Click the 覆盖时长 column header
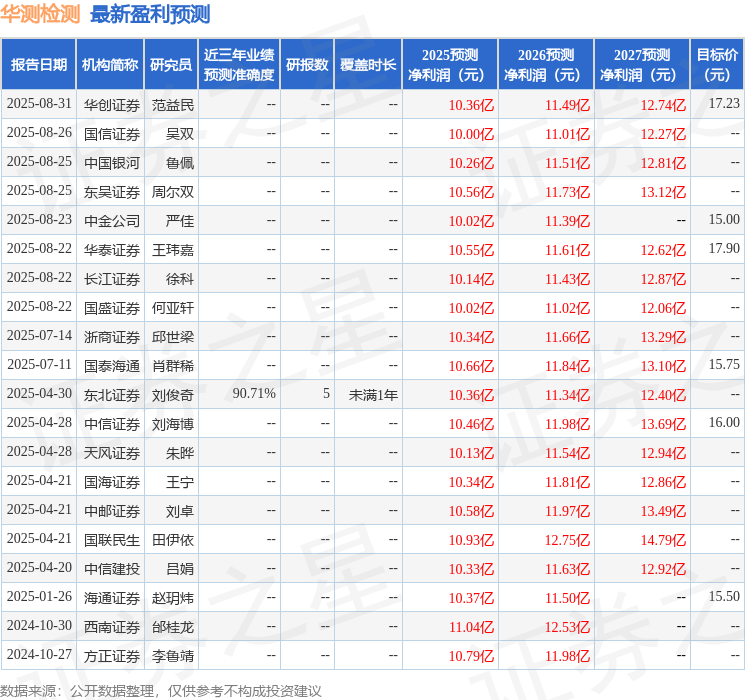 368,65
